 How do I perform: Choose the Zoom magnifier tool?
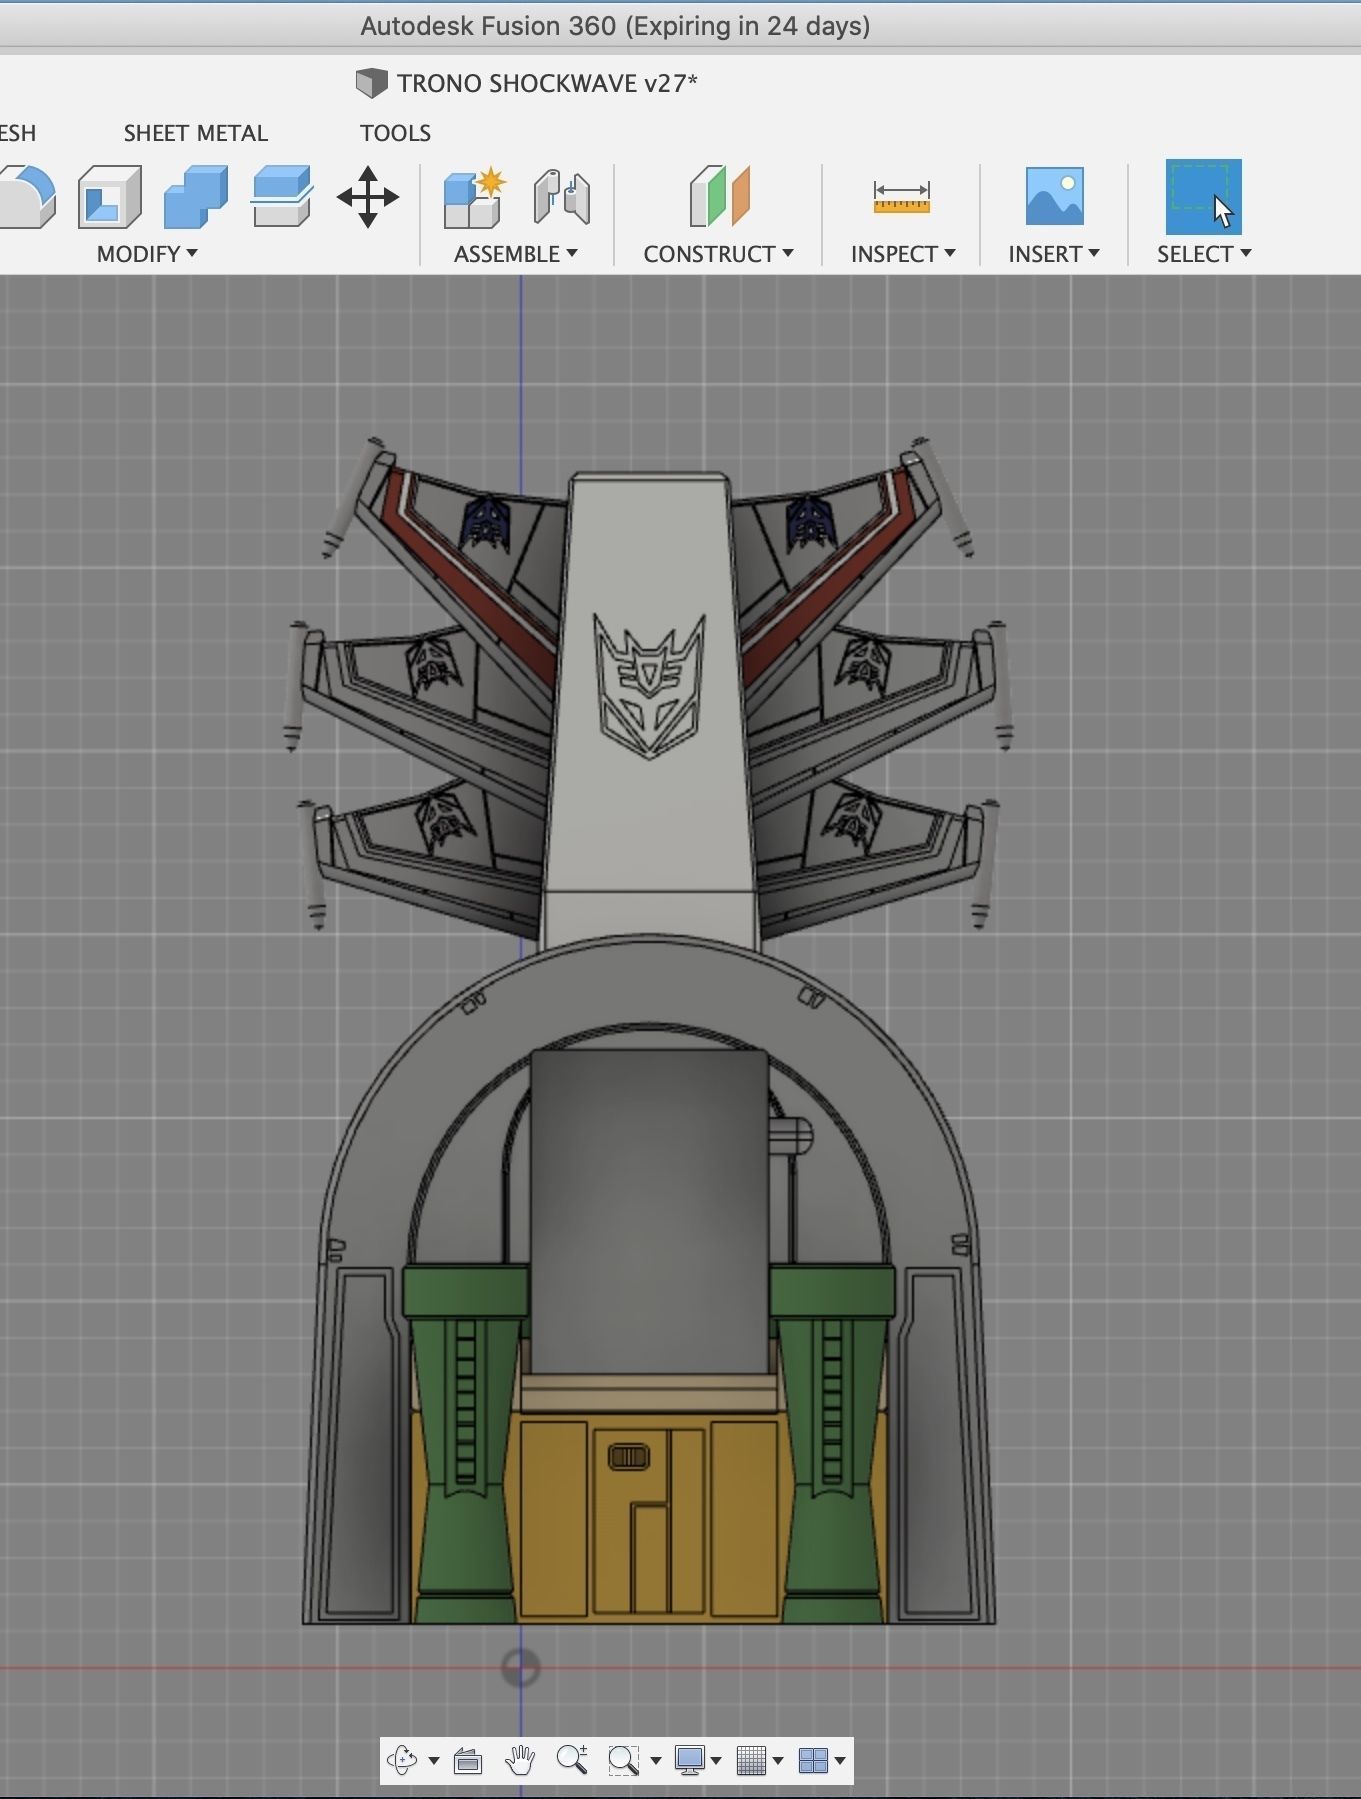[x=572, y=1760]
